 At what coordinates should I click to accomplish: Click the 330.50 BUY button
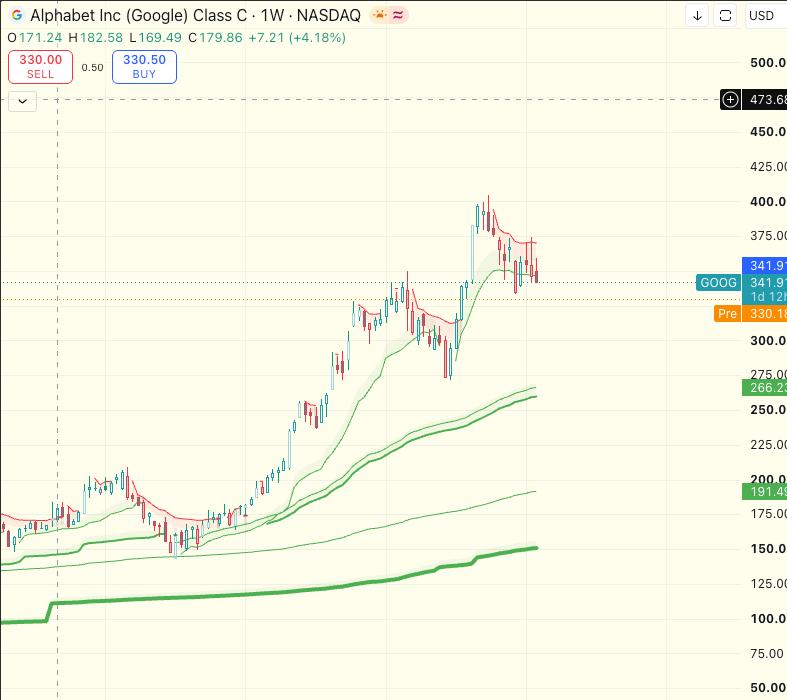[x=145, y=67]
